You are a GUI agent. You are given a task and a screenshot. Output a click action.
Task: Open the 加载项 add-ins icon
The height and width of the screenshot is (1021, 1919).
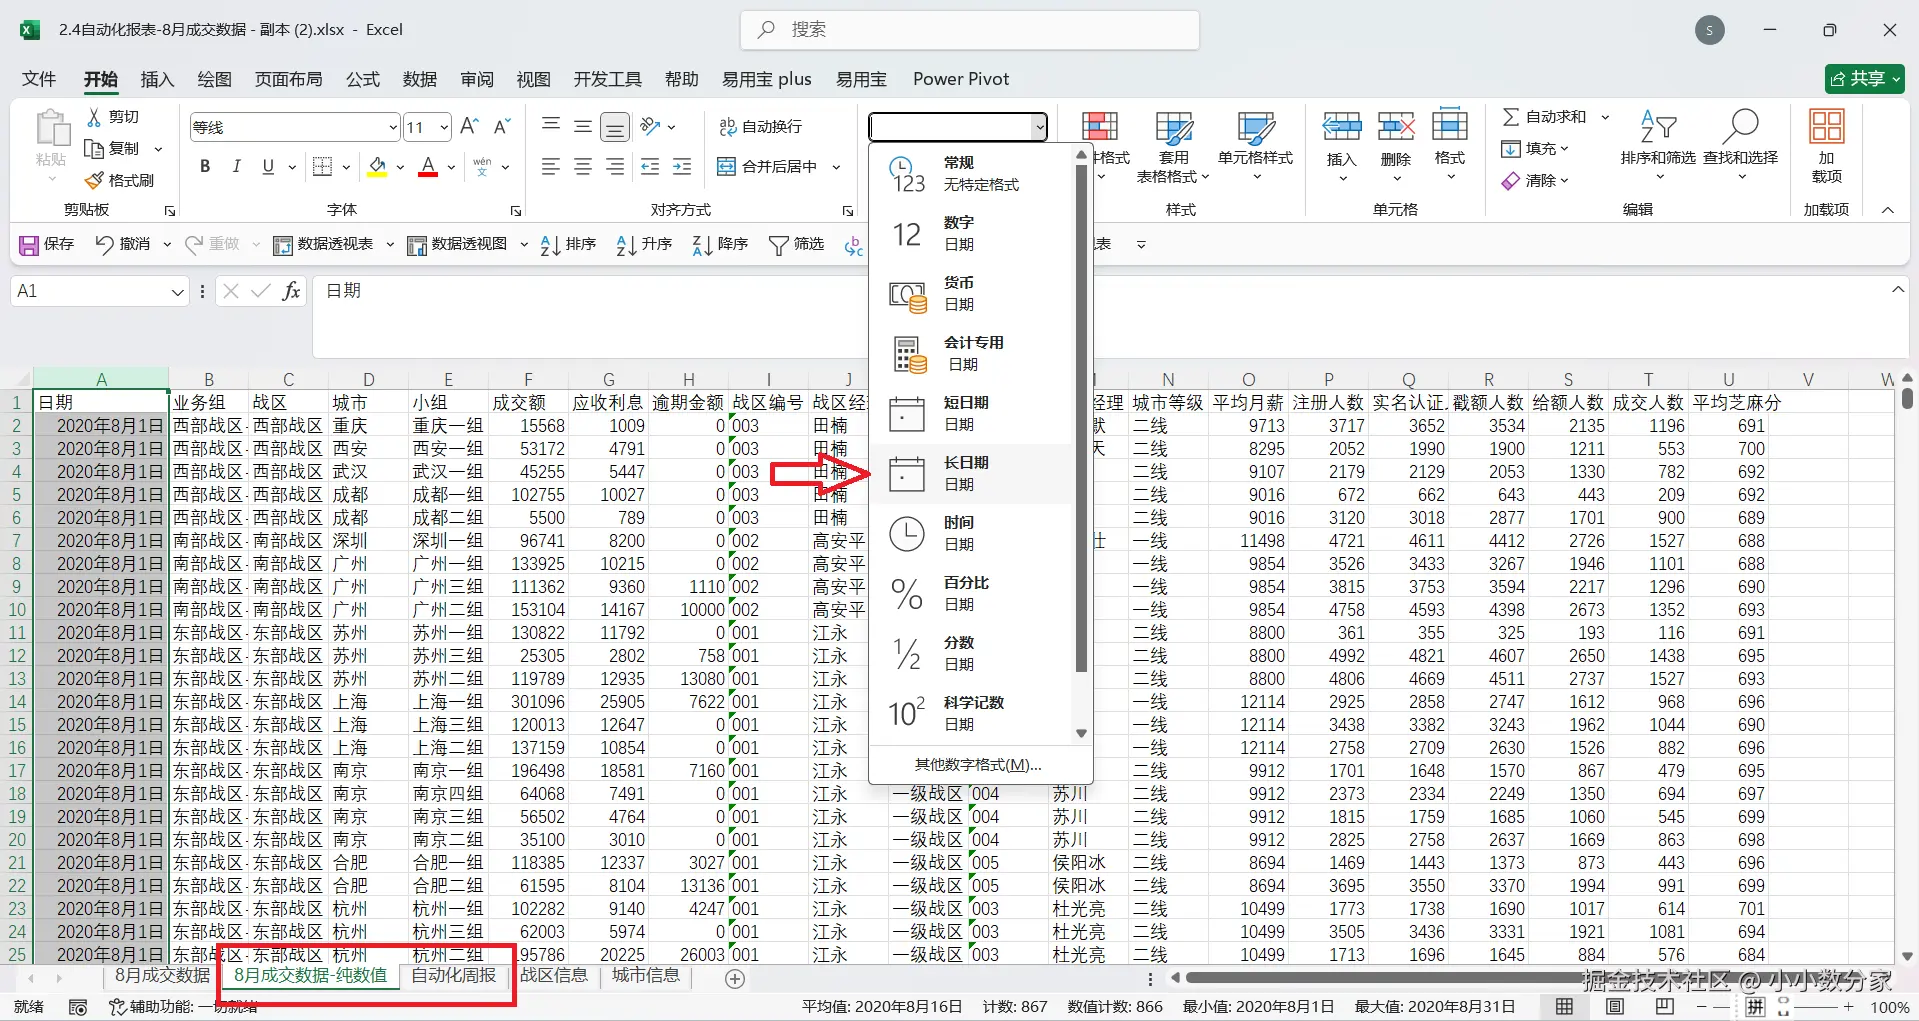pyautogui.click(x=1826, y=127)
